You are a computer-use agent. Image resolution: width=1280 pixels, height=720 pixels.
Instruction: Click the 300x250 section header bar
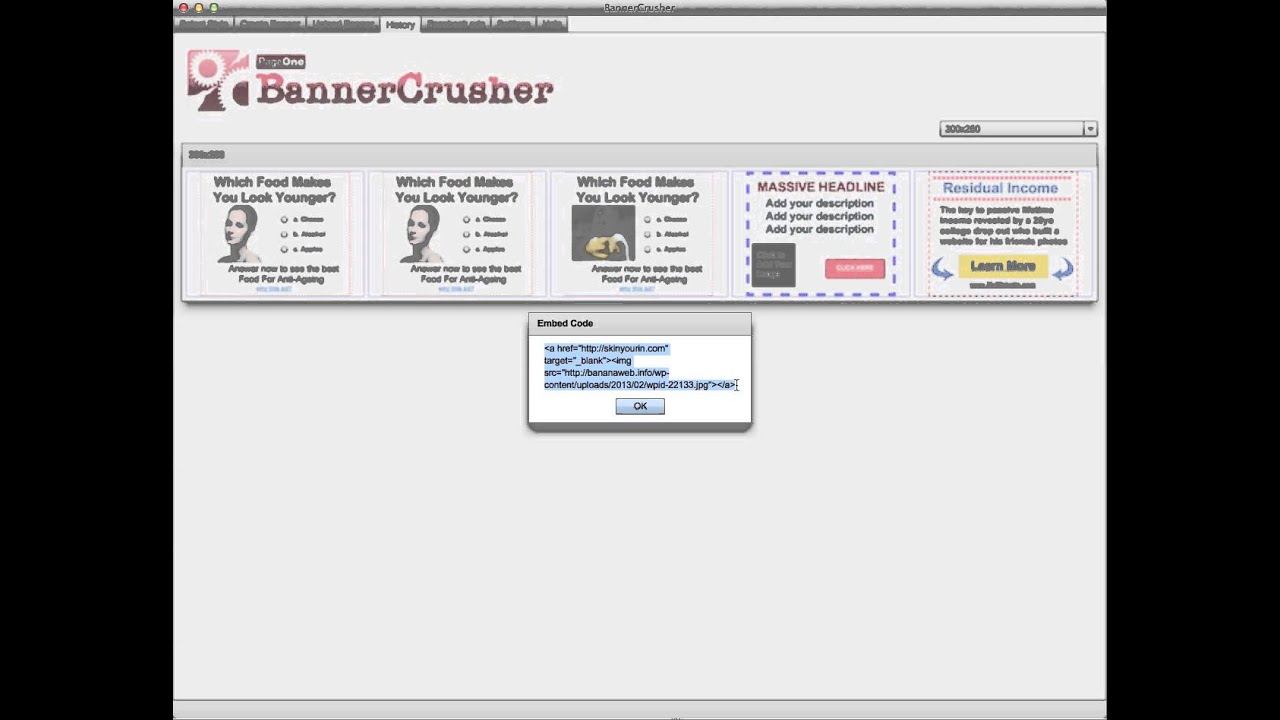639,155
